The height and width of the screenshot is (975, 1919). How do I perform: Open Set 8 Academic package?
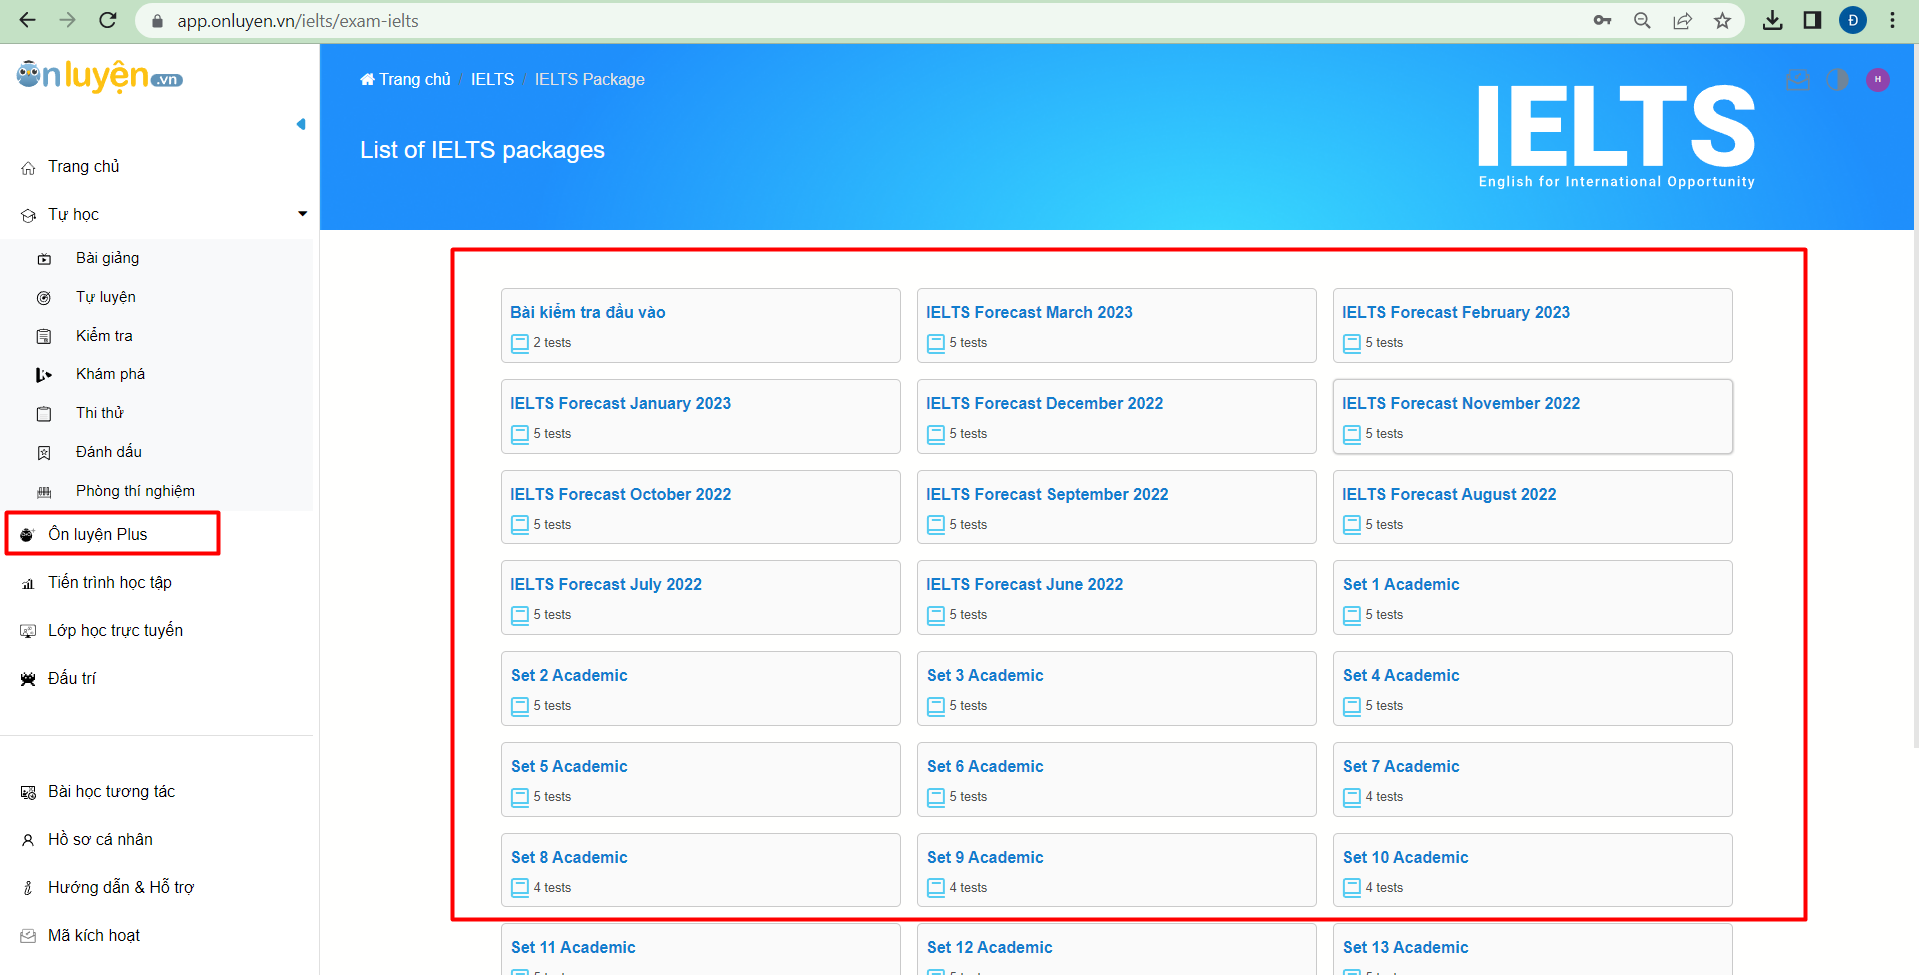[x=701, y=870]
